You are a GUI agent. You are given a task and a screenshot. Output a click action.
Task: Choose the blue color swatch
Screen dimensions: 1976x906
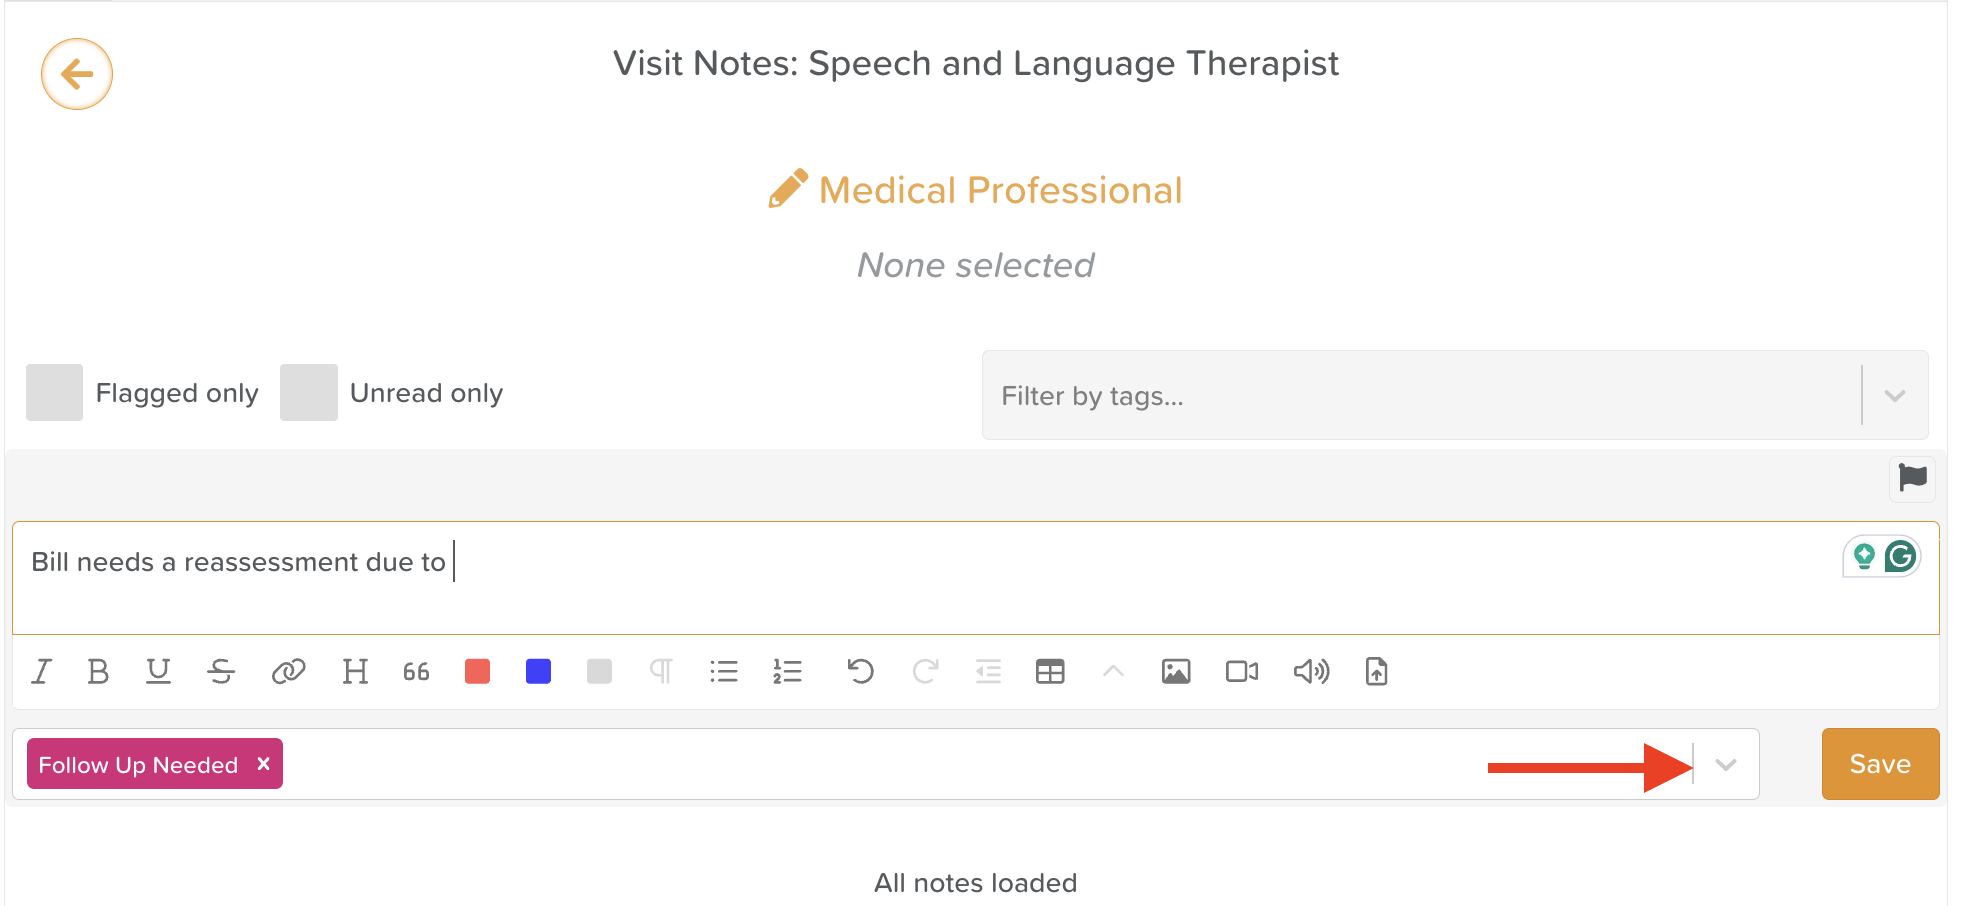(x=538, y=671)
